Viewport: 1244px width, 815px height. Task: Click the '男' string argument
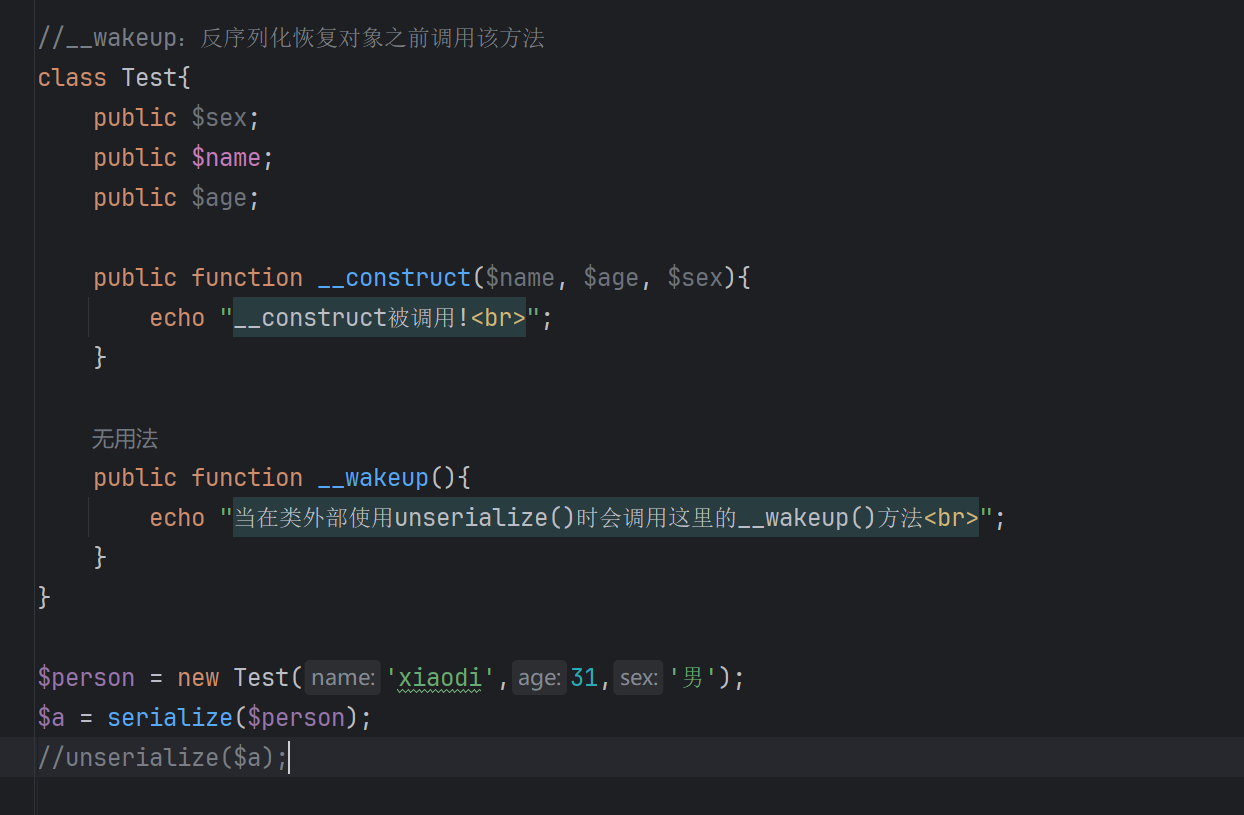tap(692, 678)
